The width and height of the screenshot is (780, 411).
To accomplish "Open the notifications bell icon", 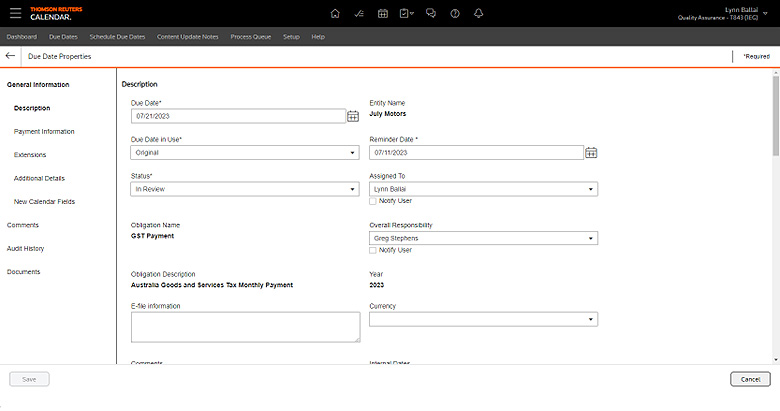I will 479,13.
